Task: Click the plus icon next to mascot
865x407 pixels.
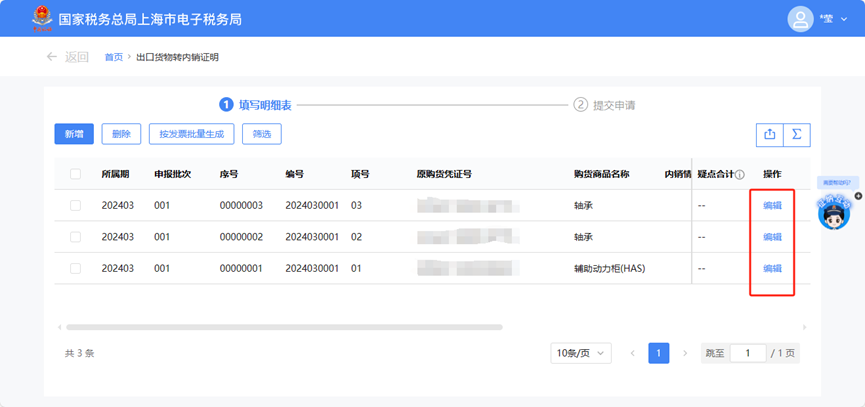Action: (858, 196)
